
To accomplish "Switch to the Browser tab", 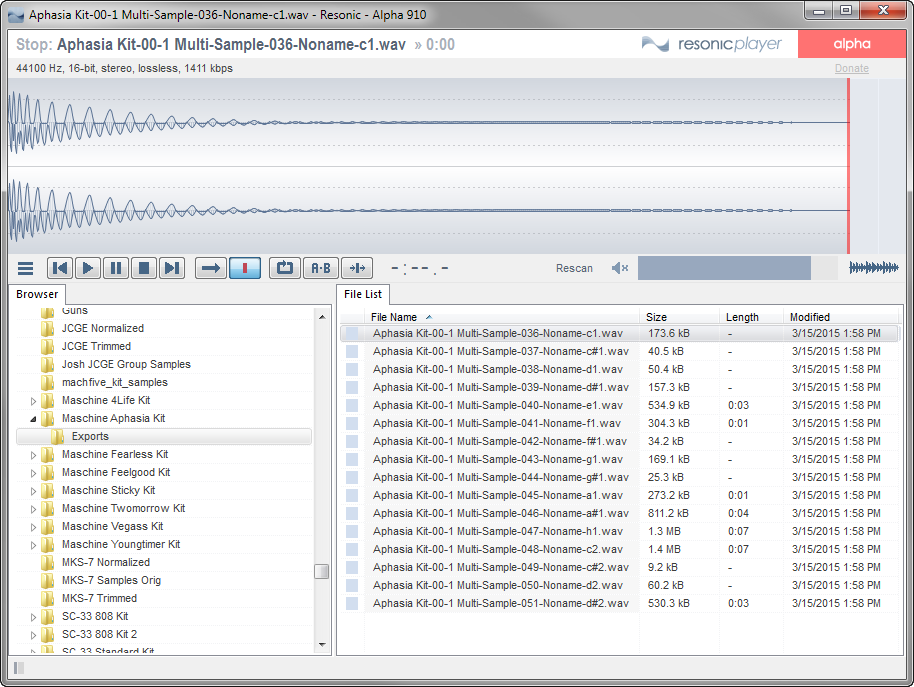I will click(37, 294).
